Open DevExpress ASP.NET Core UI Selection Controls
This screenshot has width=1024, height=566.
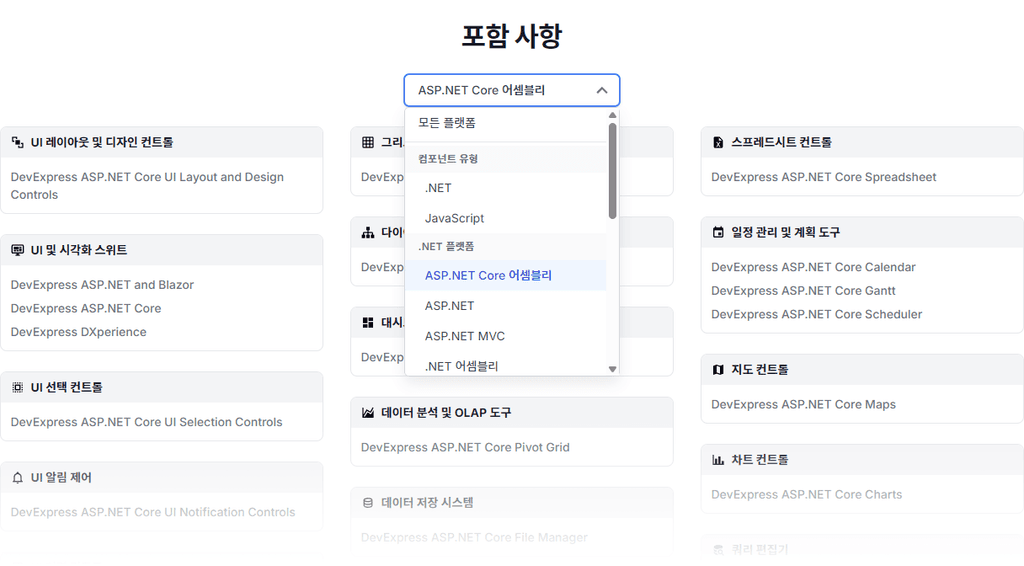[x=146, y=422]
